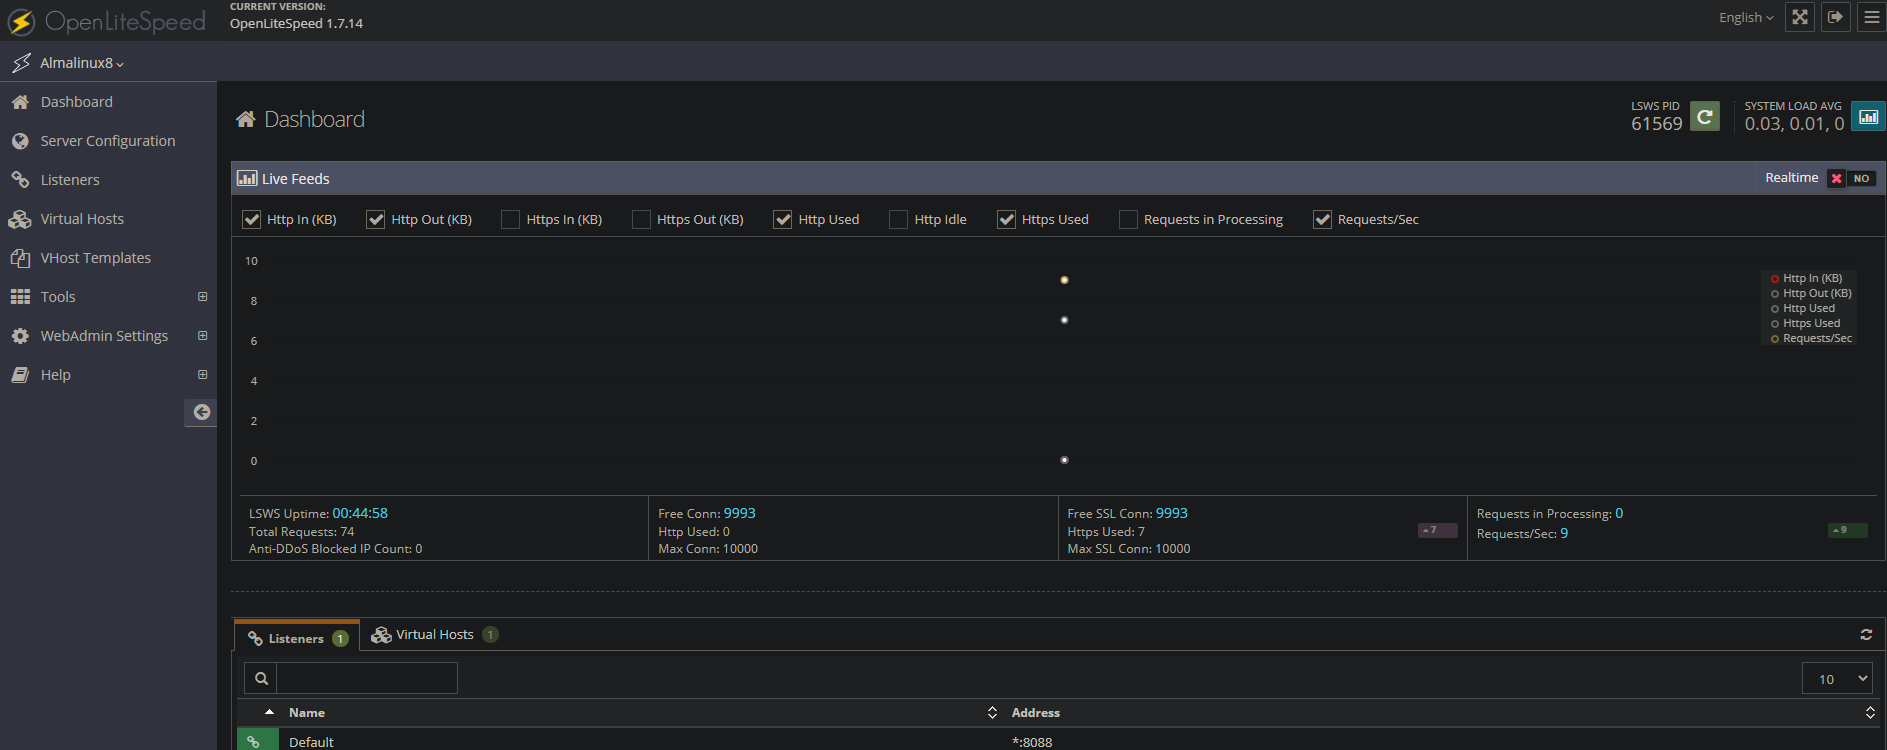Viewport: 1887px width, 750px height.
Task: Click the Server Configuration globe icon
Action: point(20,141)
